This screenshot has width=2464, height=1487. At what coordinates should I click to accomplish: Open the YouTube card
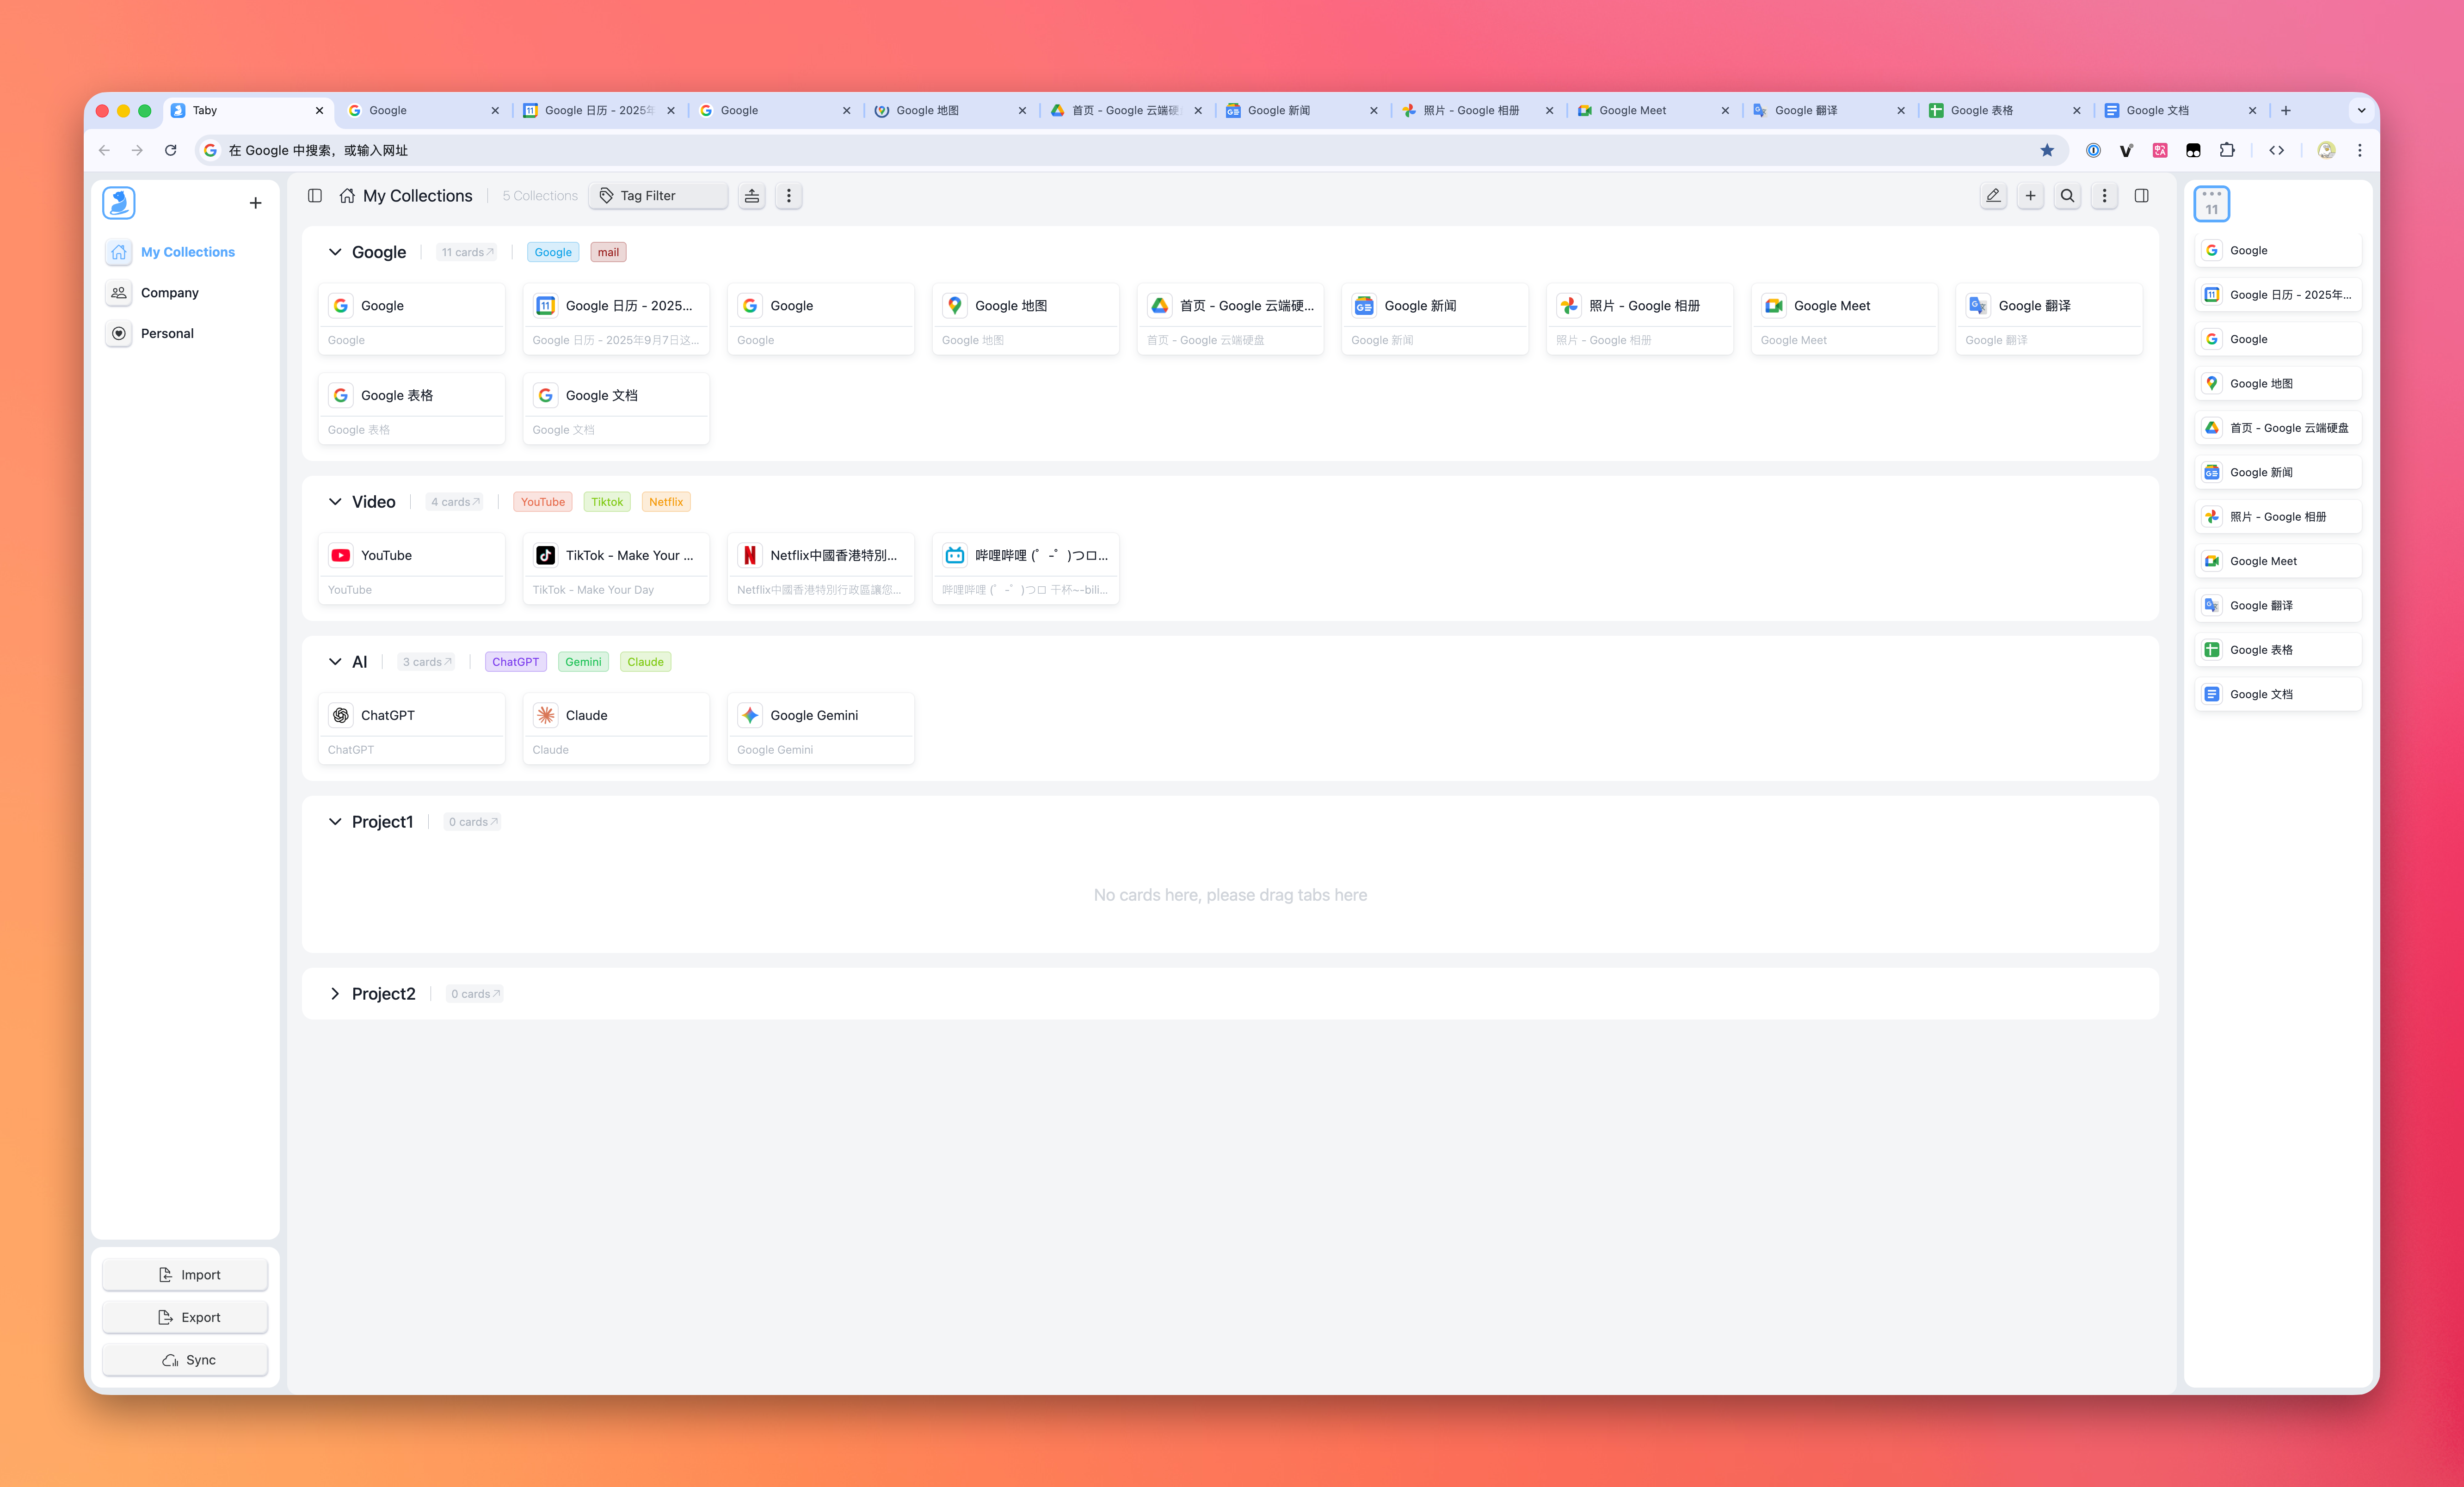click(x=412, y=569)
